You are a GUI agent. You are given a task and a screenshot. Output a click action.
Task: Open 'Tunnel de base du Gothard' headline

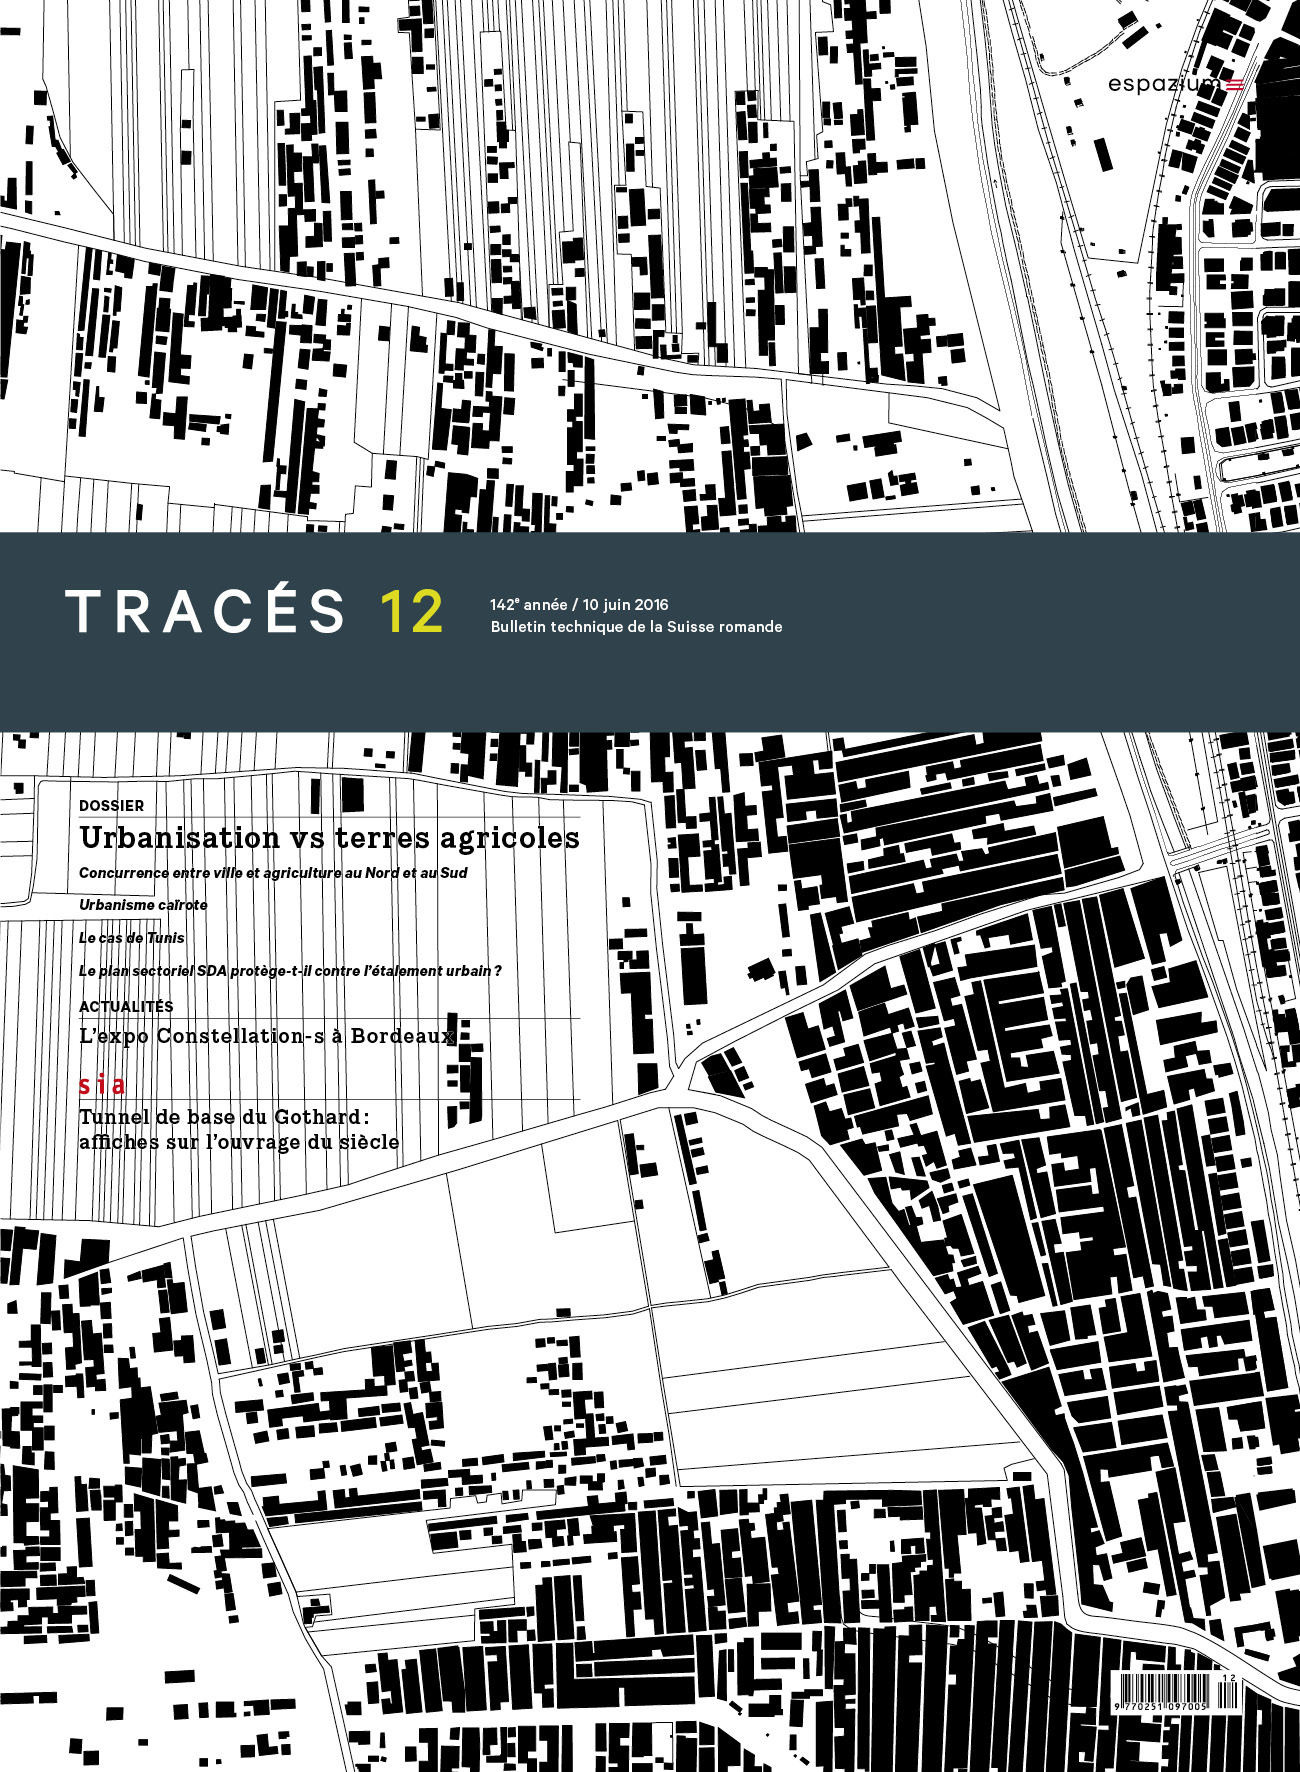pos(224,1117)
